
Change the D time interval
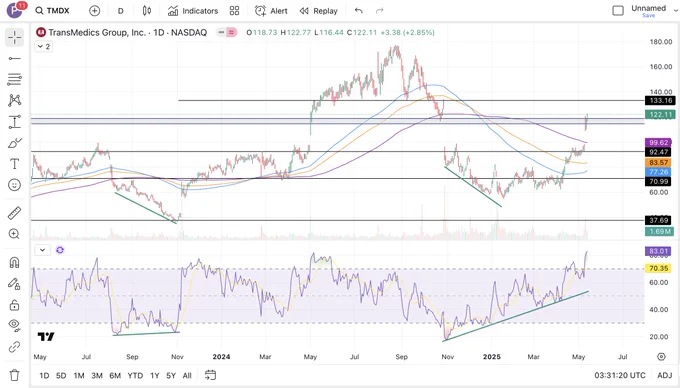point(121,11)
